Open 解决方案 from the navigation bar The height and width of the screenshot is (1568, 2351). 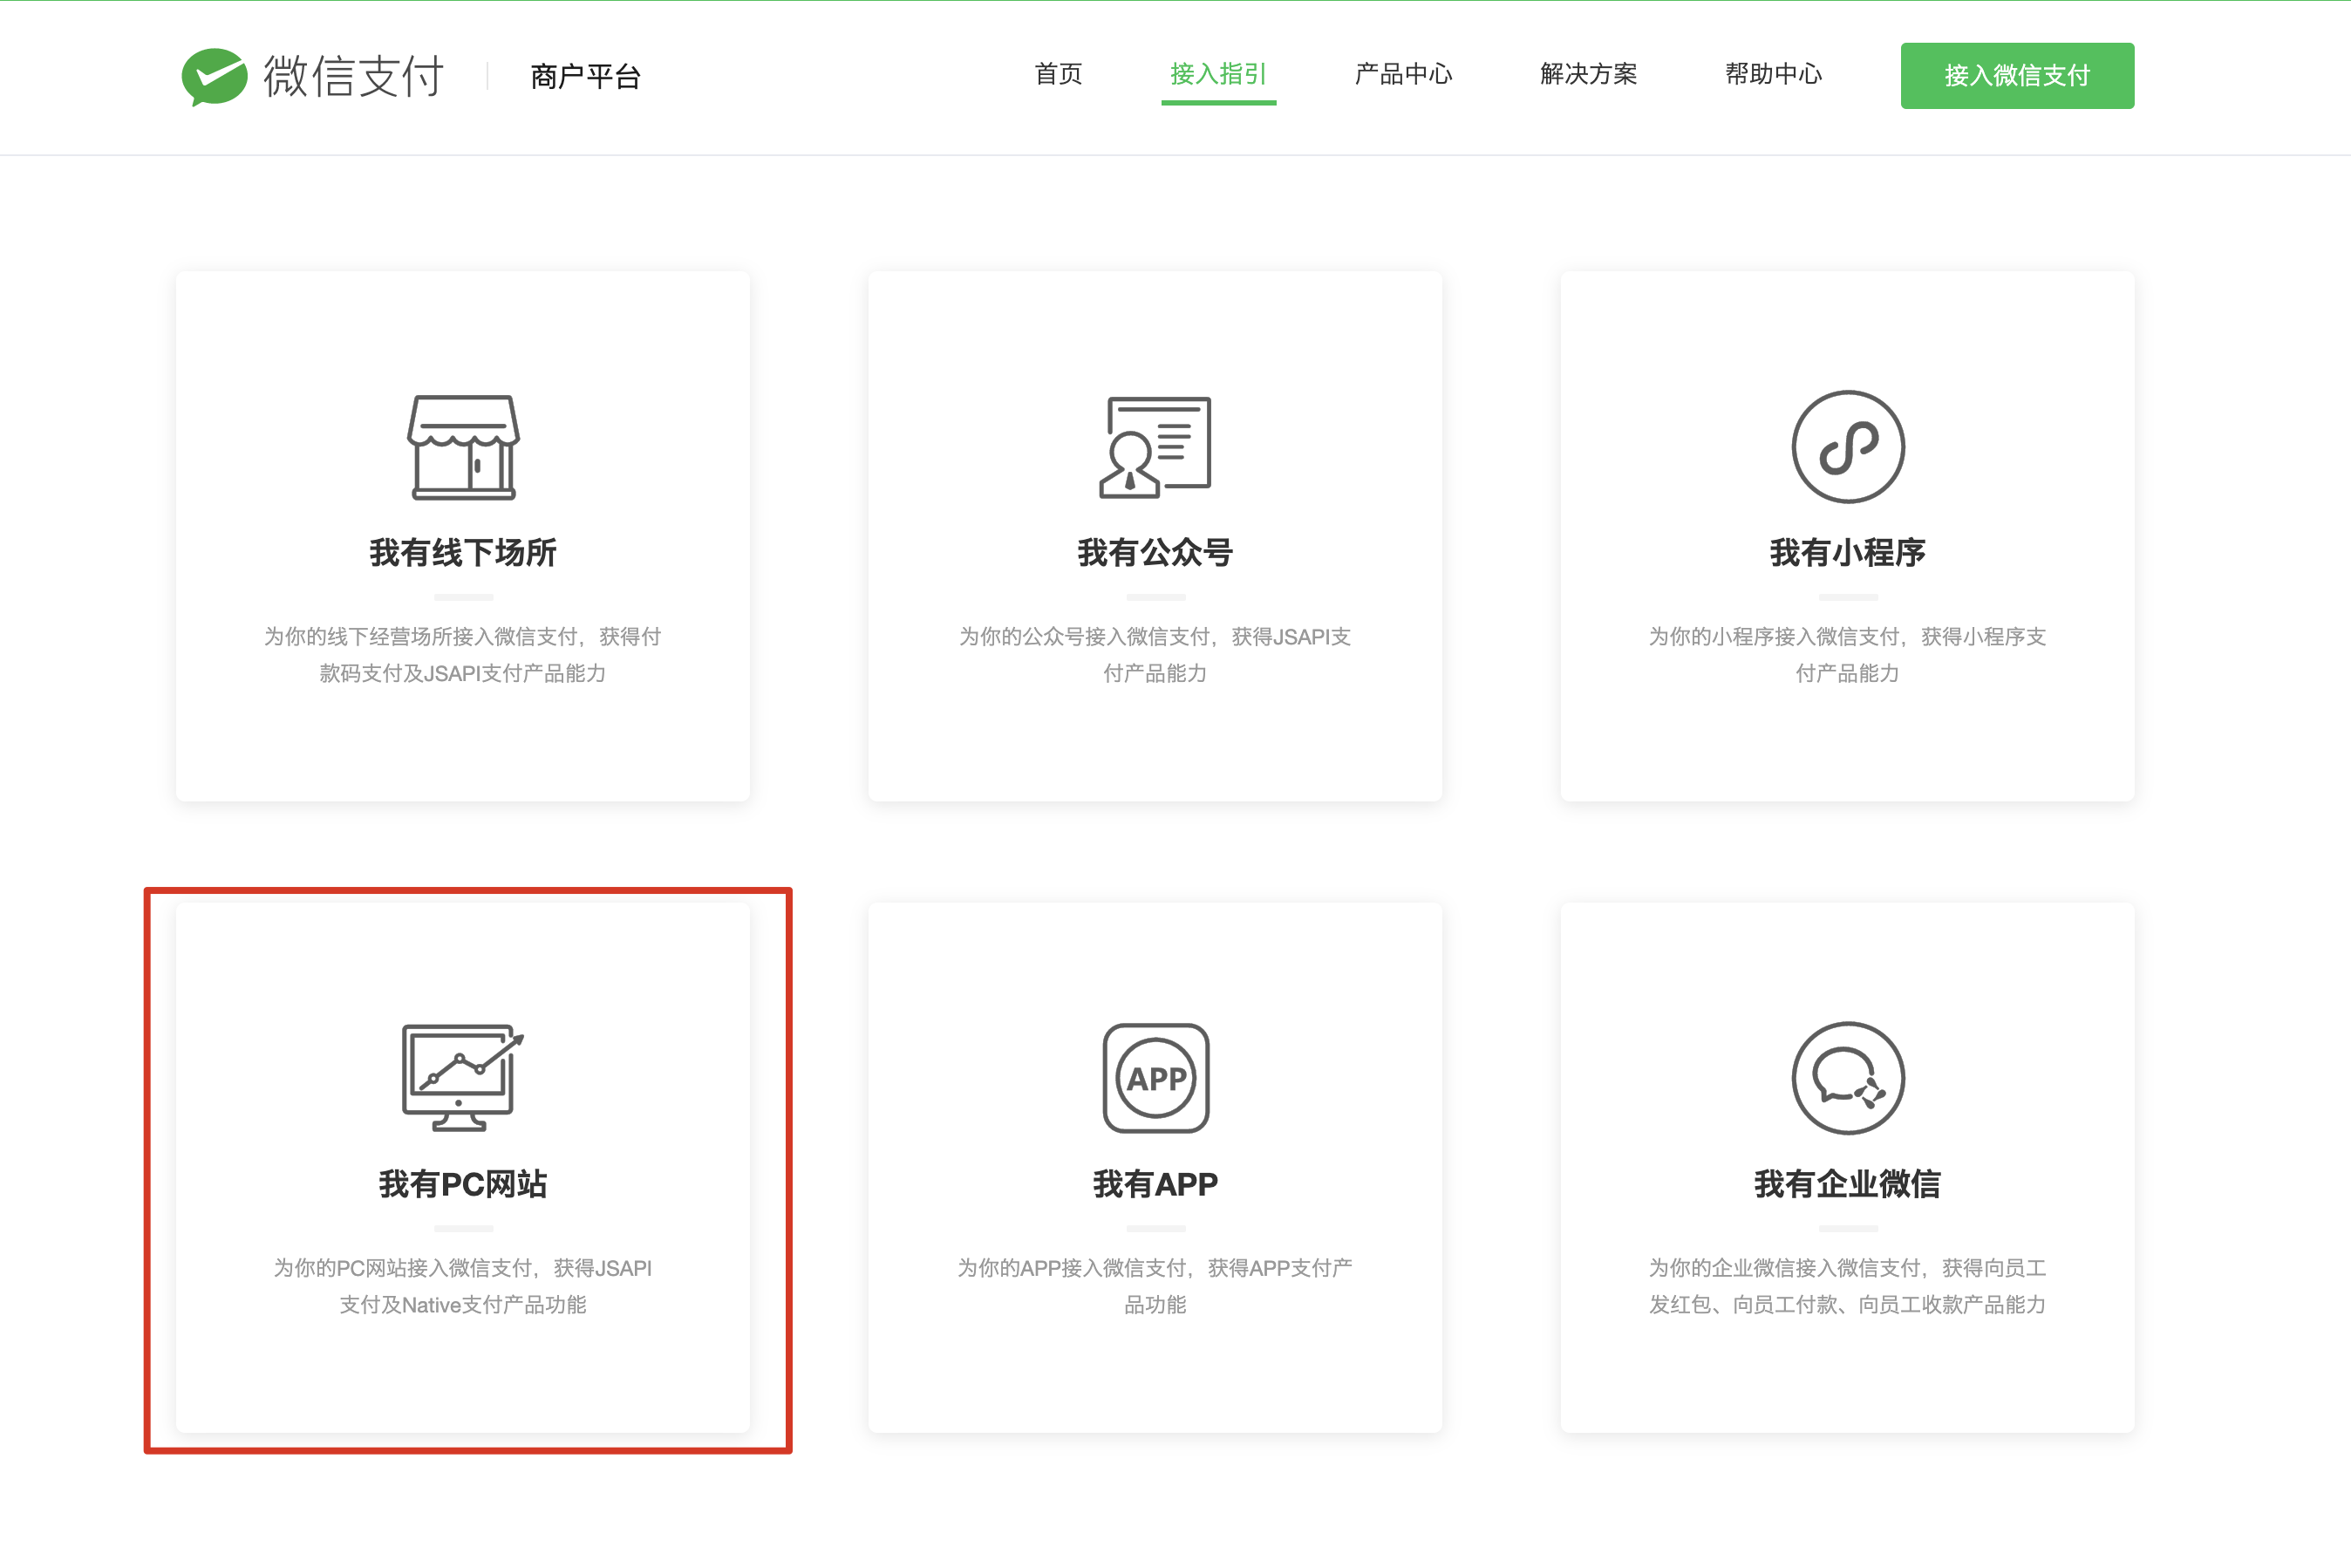[1588, 74]
